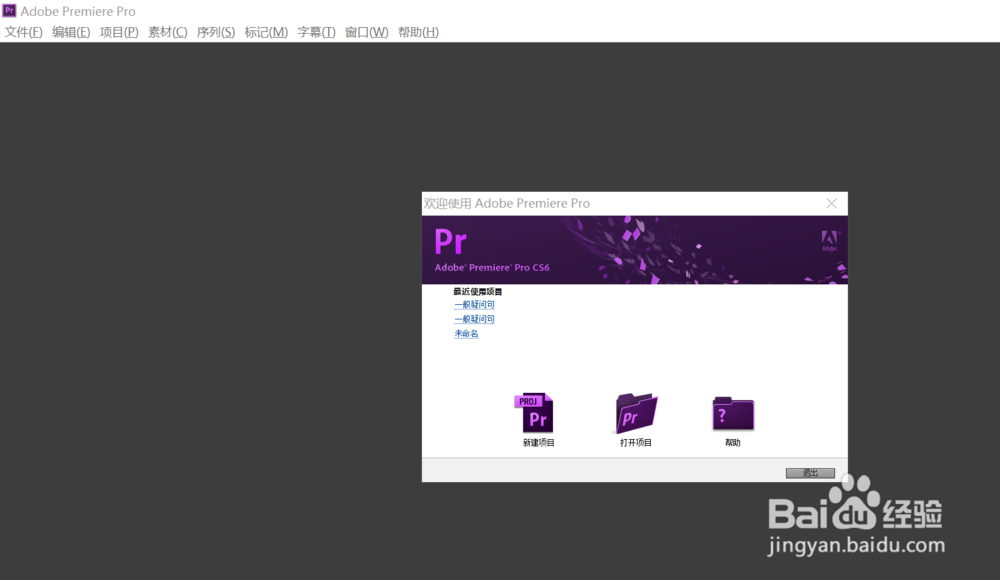The width and height of the screenshot is (1000, 580).
Task: Open the 项目(P) menu
Action: 119,32
